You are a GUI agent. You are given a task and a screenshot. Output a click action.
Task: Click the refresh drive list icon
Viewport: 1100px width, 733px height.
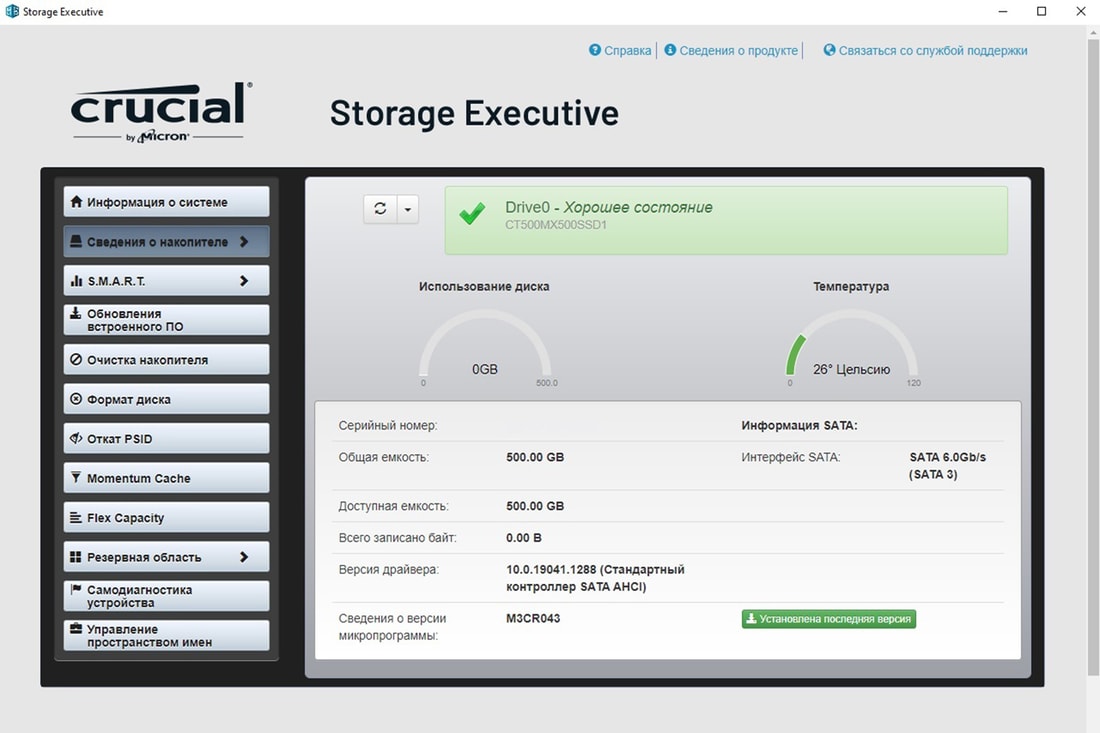click(380, 208)
